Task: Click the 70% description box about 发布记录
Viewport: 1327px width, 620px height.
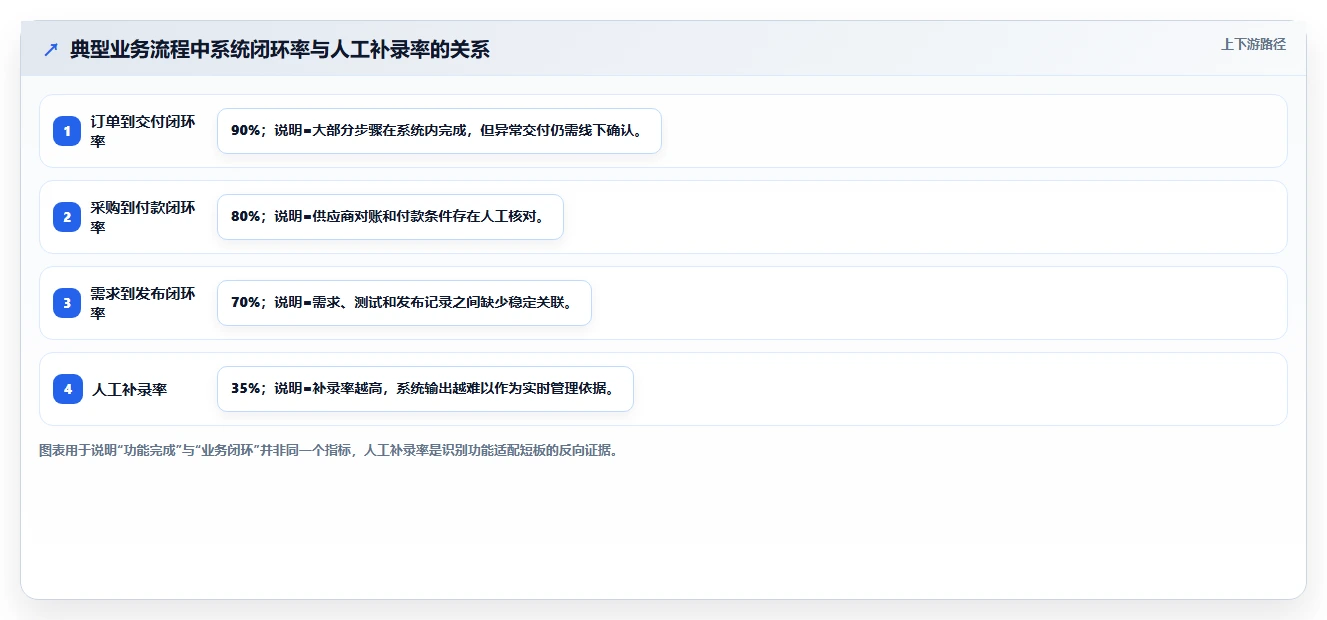Action: point(404,303)
